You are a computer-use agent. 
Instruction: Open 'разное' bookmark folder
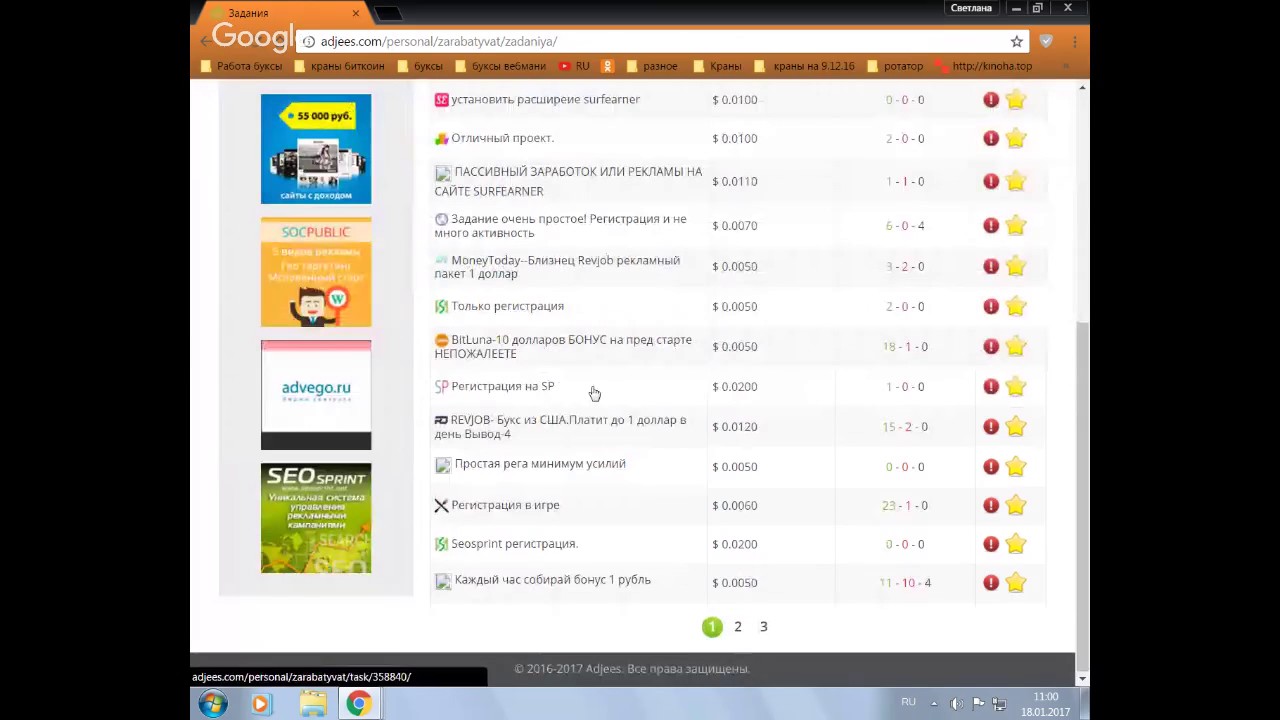652,66
